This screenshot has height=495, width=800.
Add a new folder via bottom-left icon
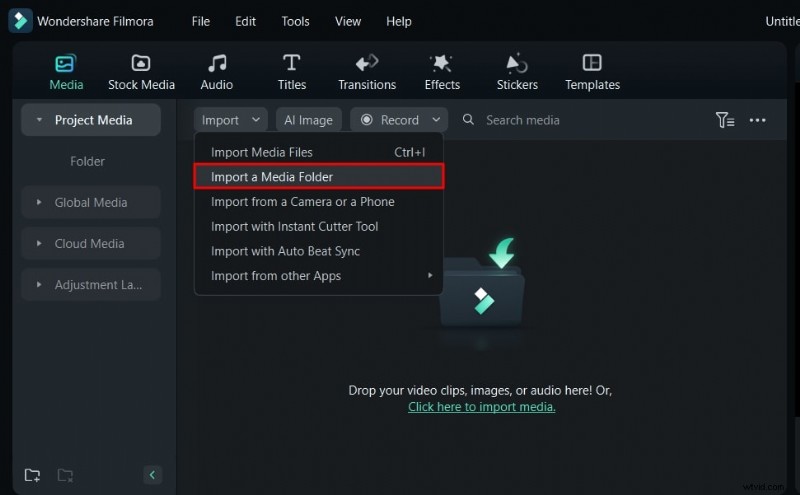point(33,475)
